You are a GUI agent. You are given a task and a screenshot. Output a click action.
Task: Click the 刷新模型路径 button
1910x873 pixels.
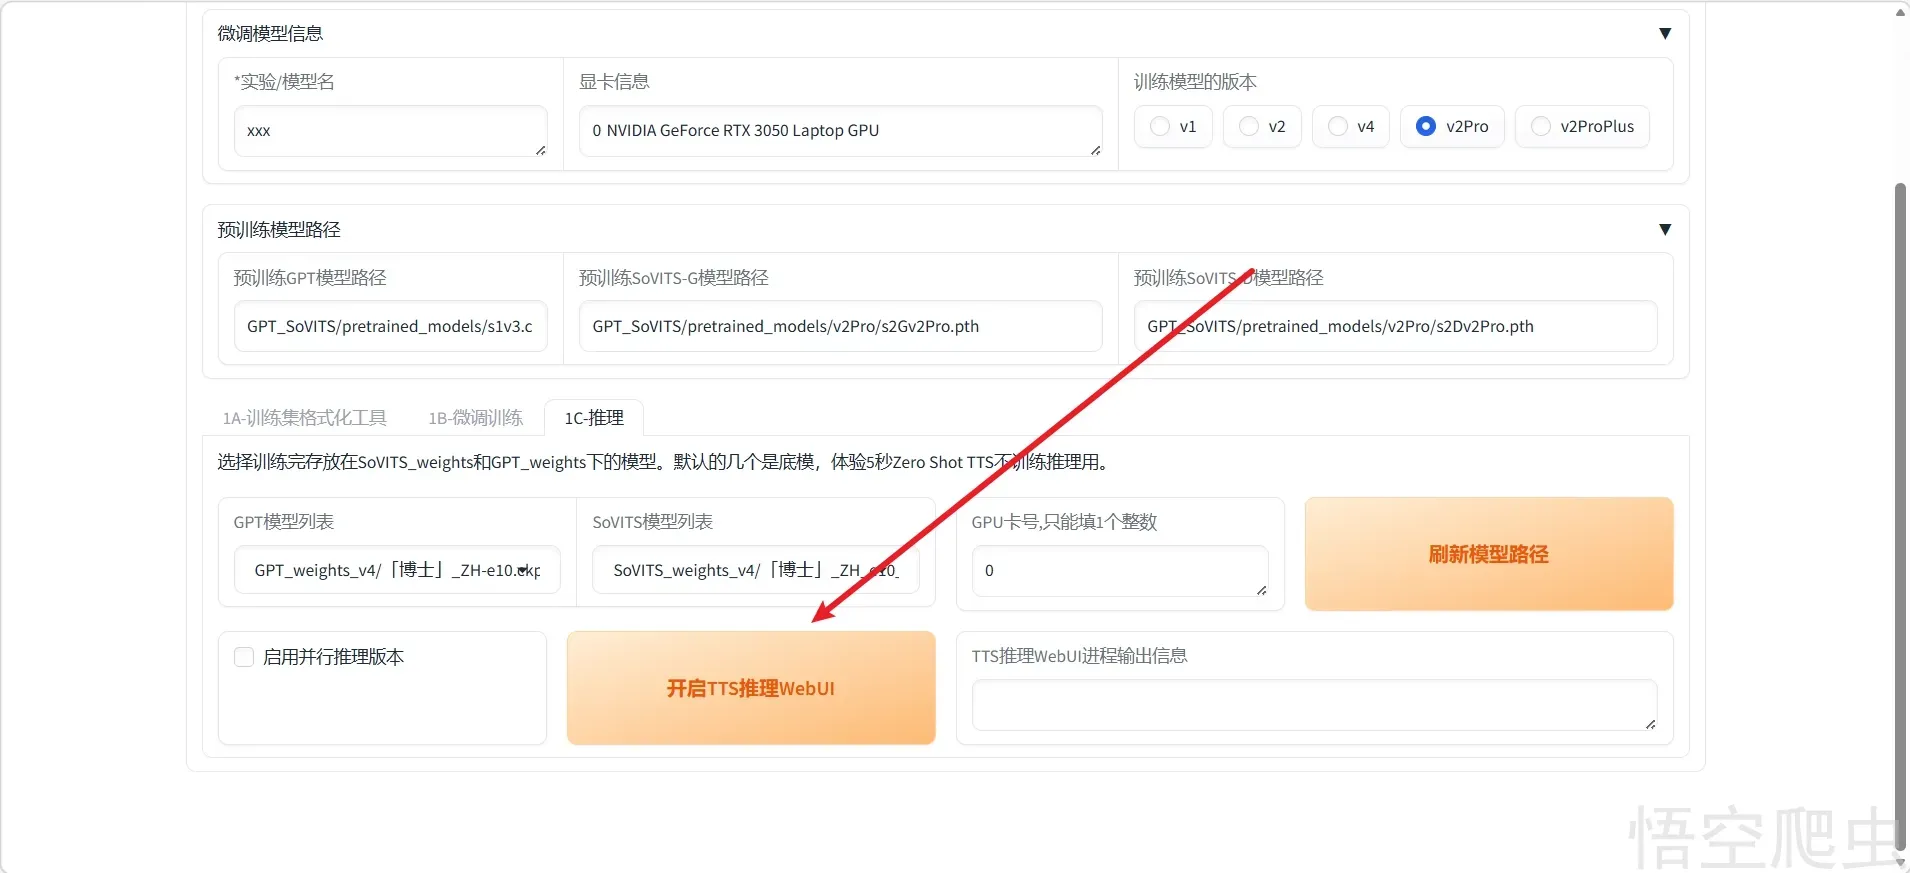[1488, 554]
